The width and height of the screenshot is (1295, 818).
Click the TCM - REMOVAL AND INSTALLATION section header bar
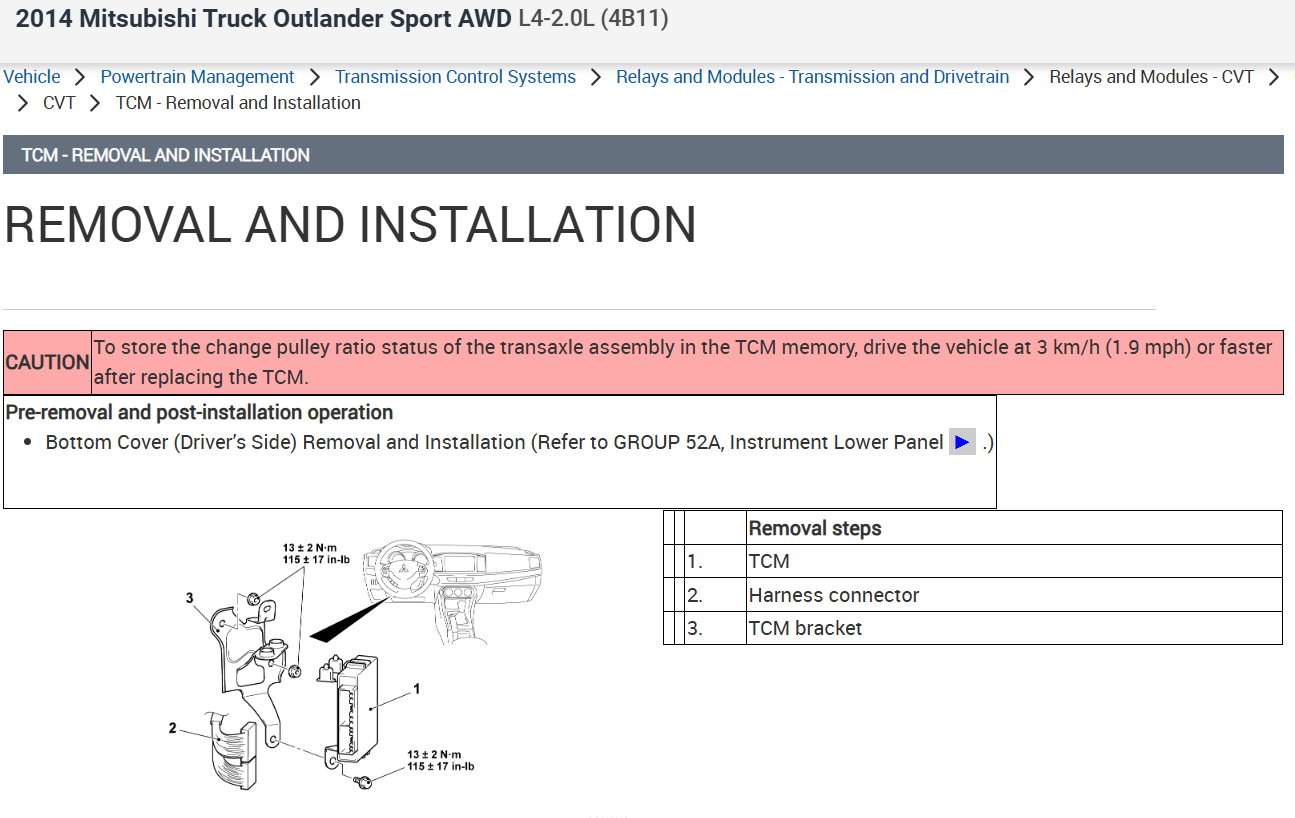[643, 155]
